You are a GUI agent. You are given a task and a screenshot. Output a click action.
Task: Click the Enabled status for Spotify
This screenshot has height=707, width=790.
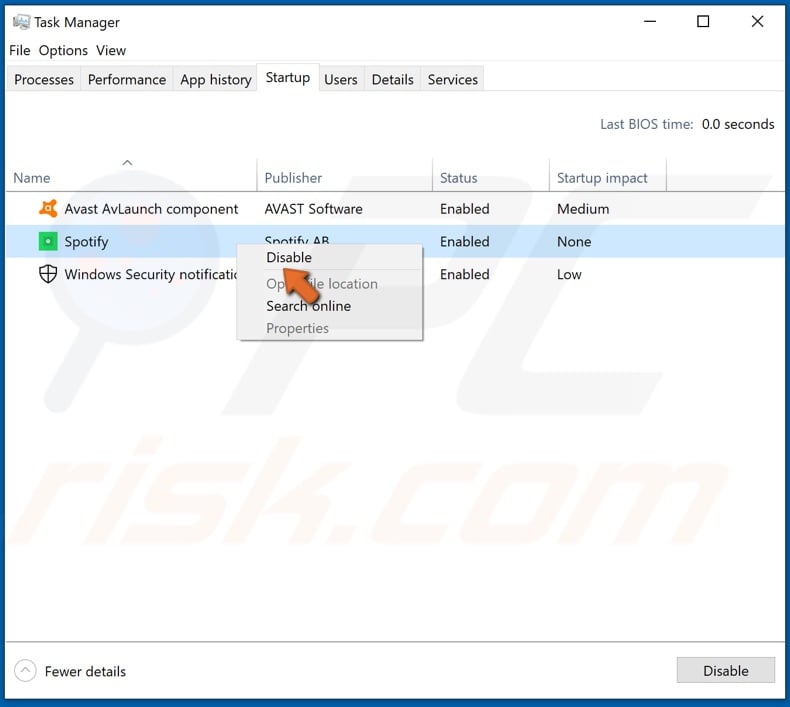[x=465, y=241]
